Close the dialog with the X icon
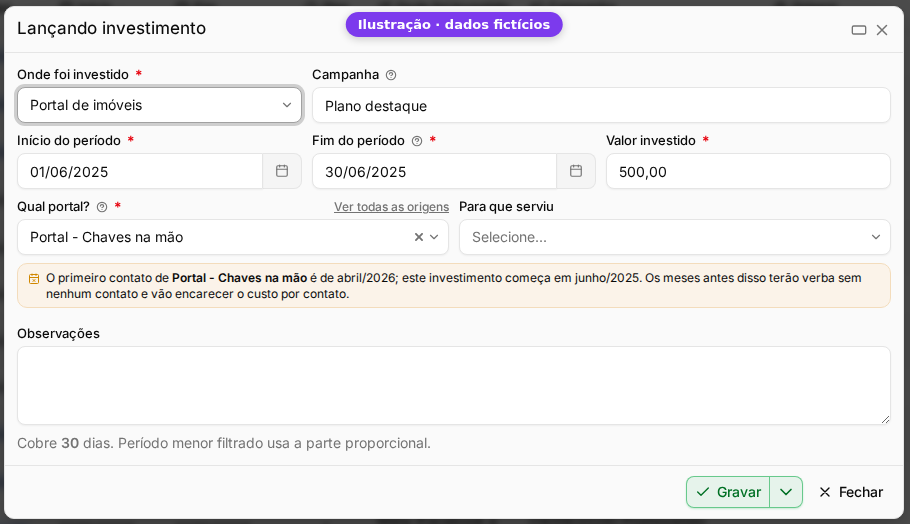The height and width of the screenshot is (524, 910). (x=882, y=30)
